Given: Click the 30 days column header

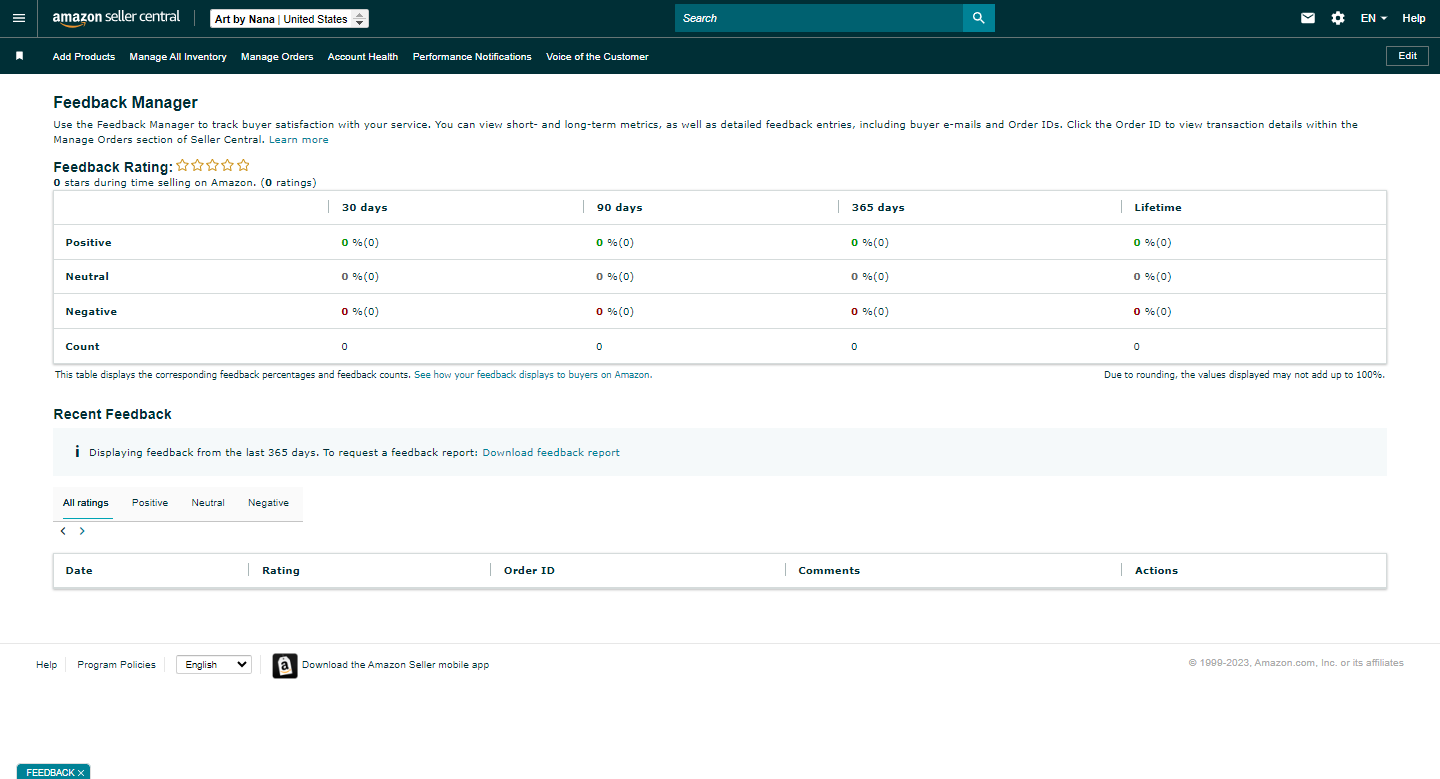Looking at the screenshot, I should 365,208.
